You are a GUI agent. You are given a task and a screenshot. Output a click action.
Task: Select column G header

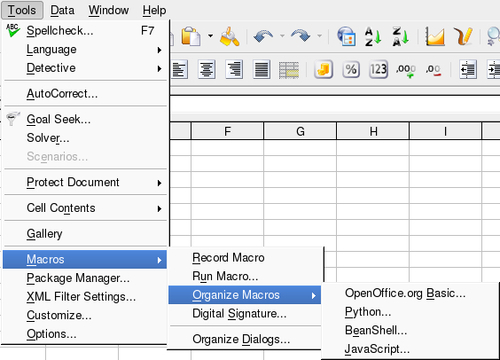(x=300, y=131)
